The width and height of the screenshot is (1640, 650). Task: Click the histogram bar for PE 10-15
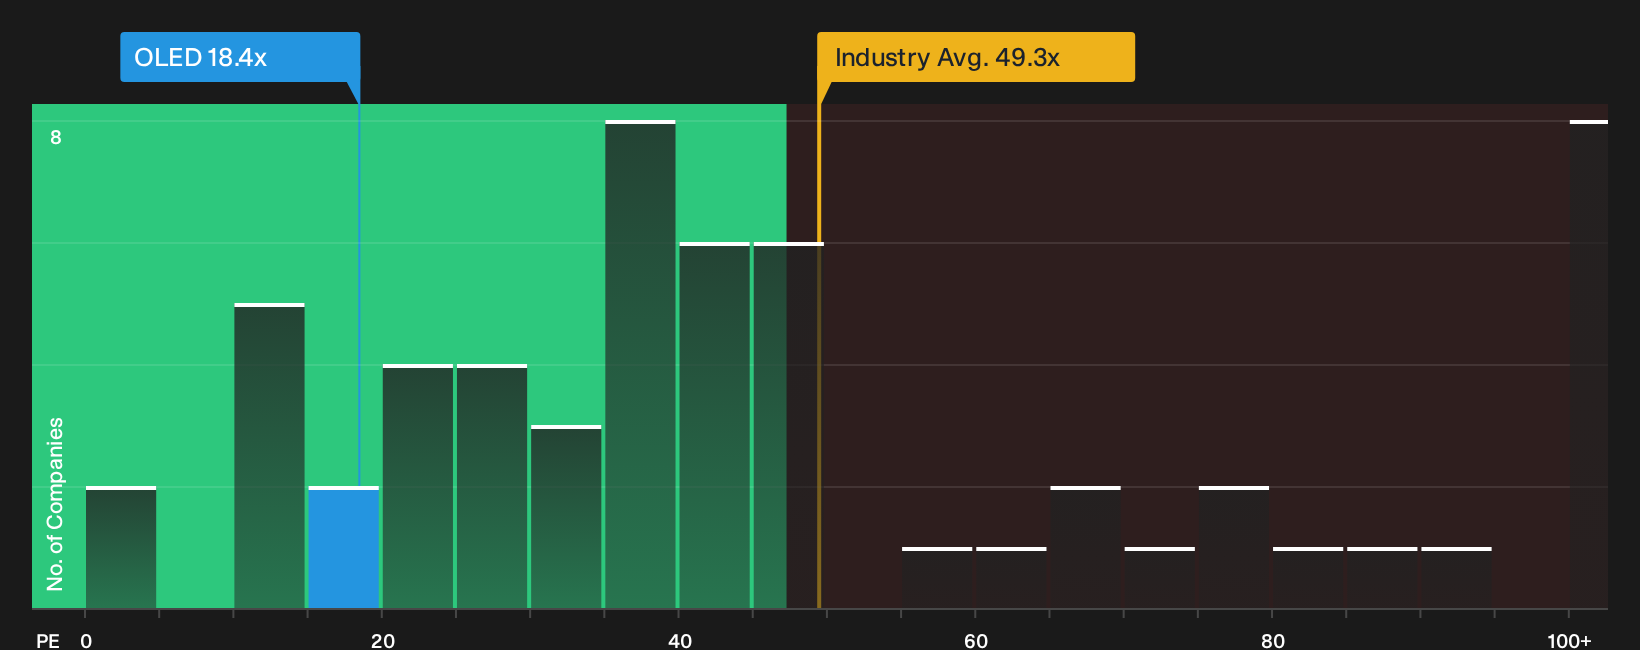pos(269,456)
